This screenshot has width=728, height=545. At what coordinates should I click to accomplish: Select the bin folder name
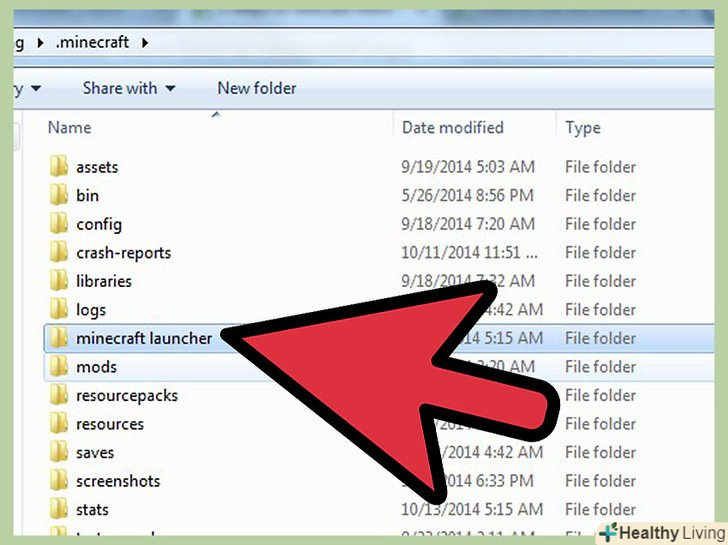point(87,195)
